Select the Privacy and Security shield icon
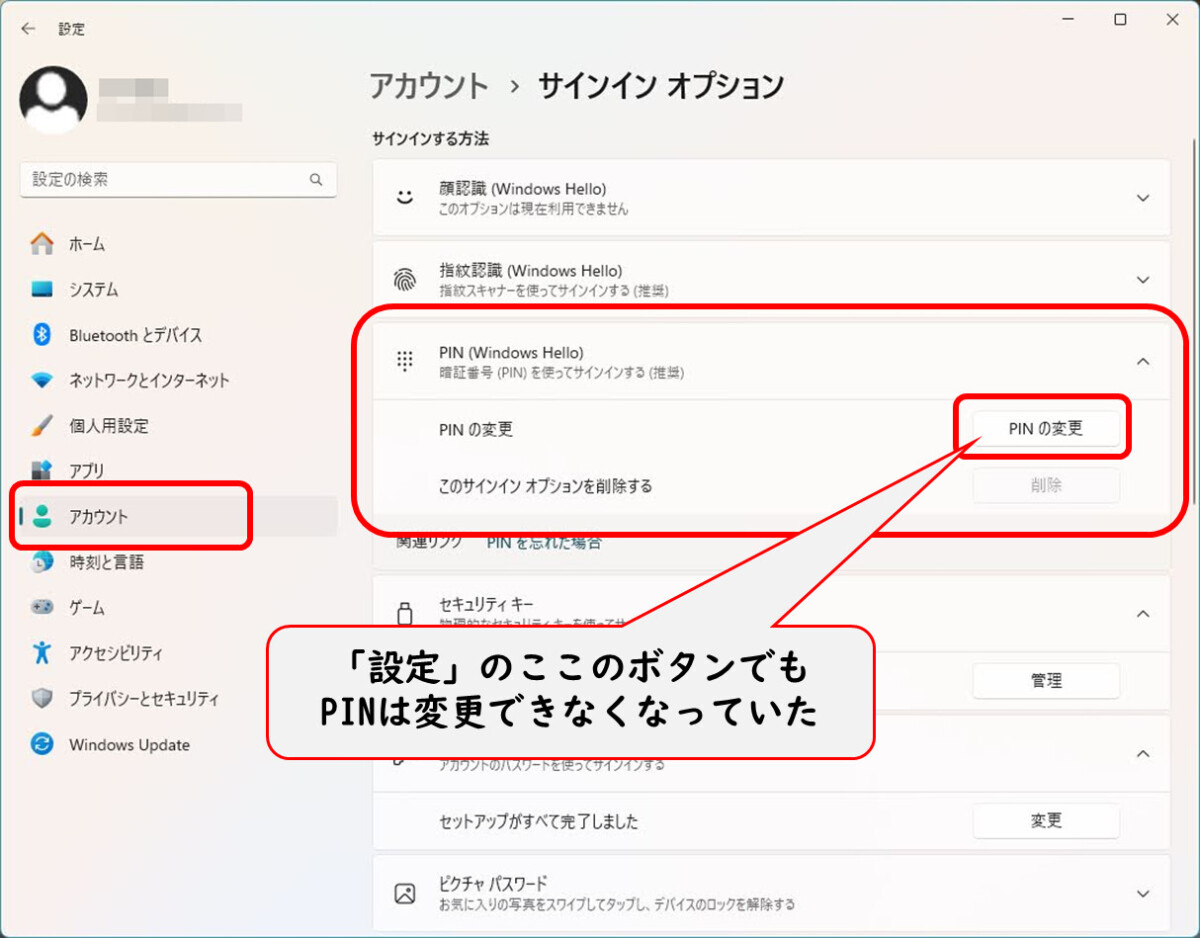This screenshot has height=938, width=1200. click(x=42, y=699)
